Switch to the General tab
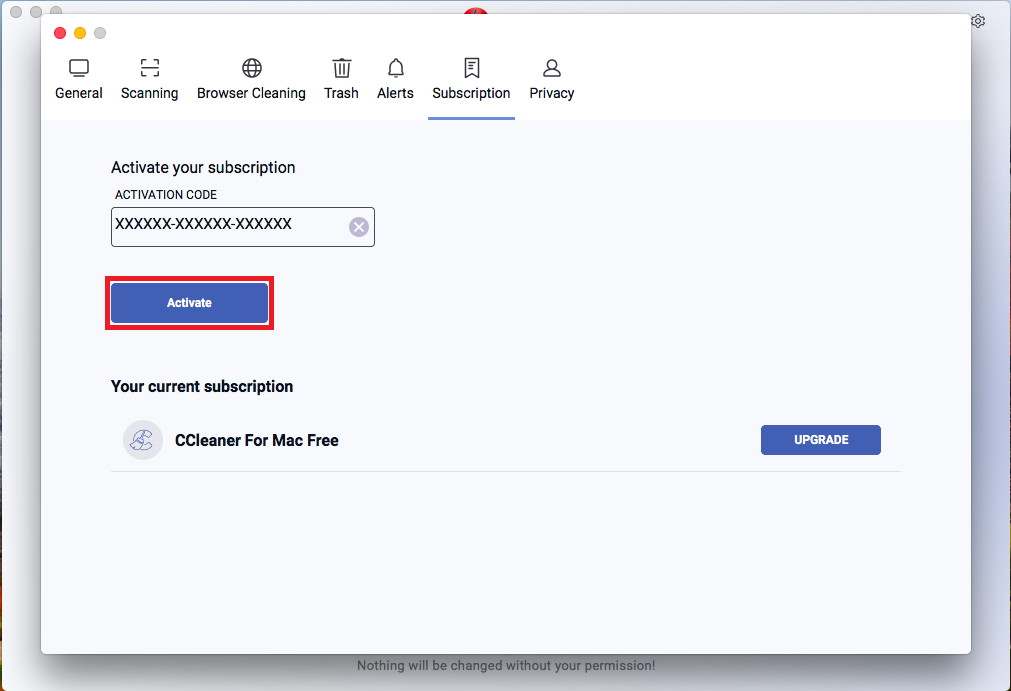Viewport: 1011px width, 691px height. tap(79, 93)
